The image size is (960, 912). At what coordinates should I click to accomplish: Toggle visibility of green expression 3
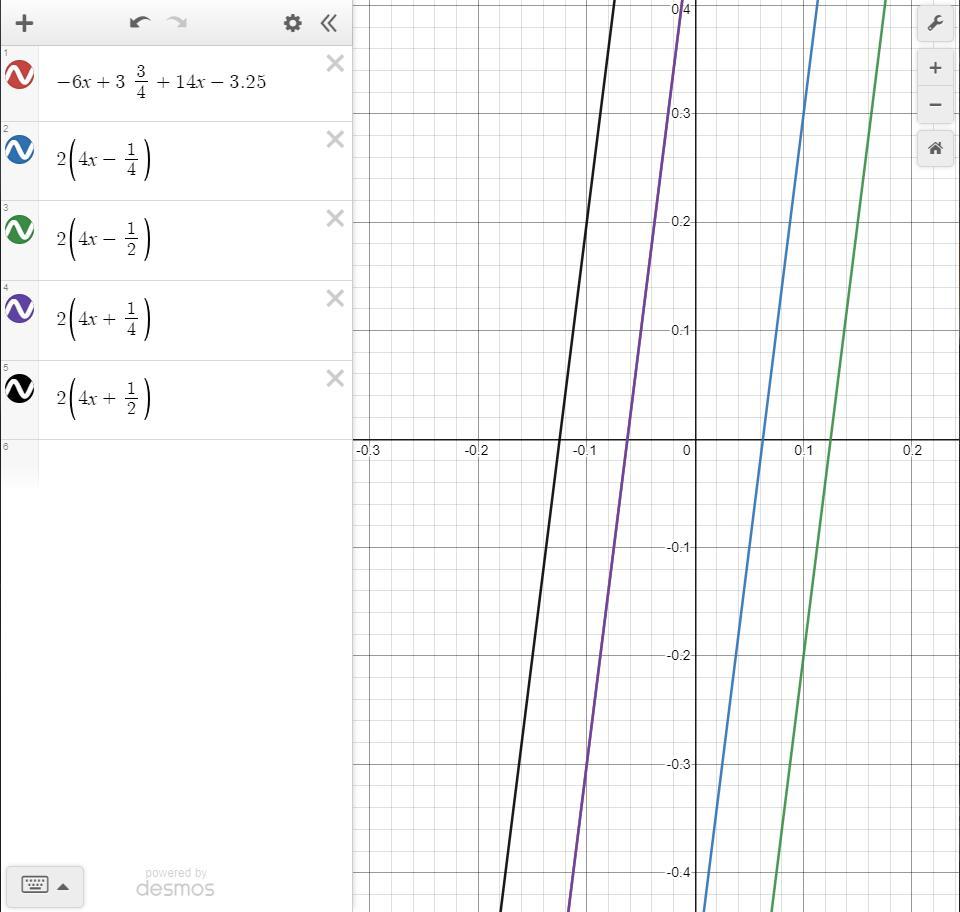coord(20,230)
